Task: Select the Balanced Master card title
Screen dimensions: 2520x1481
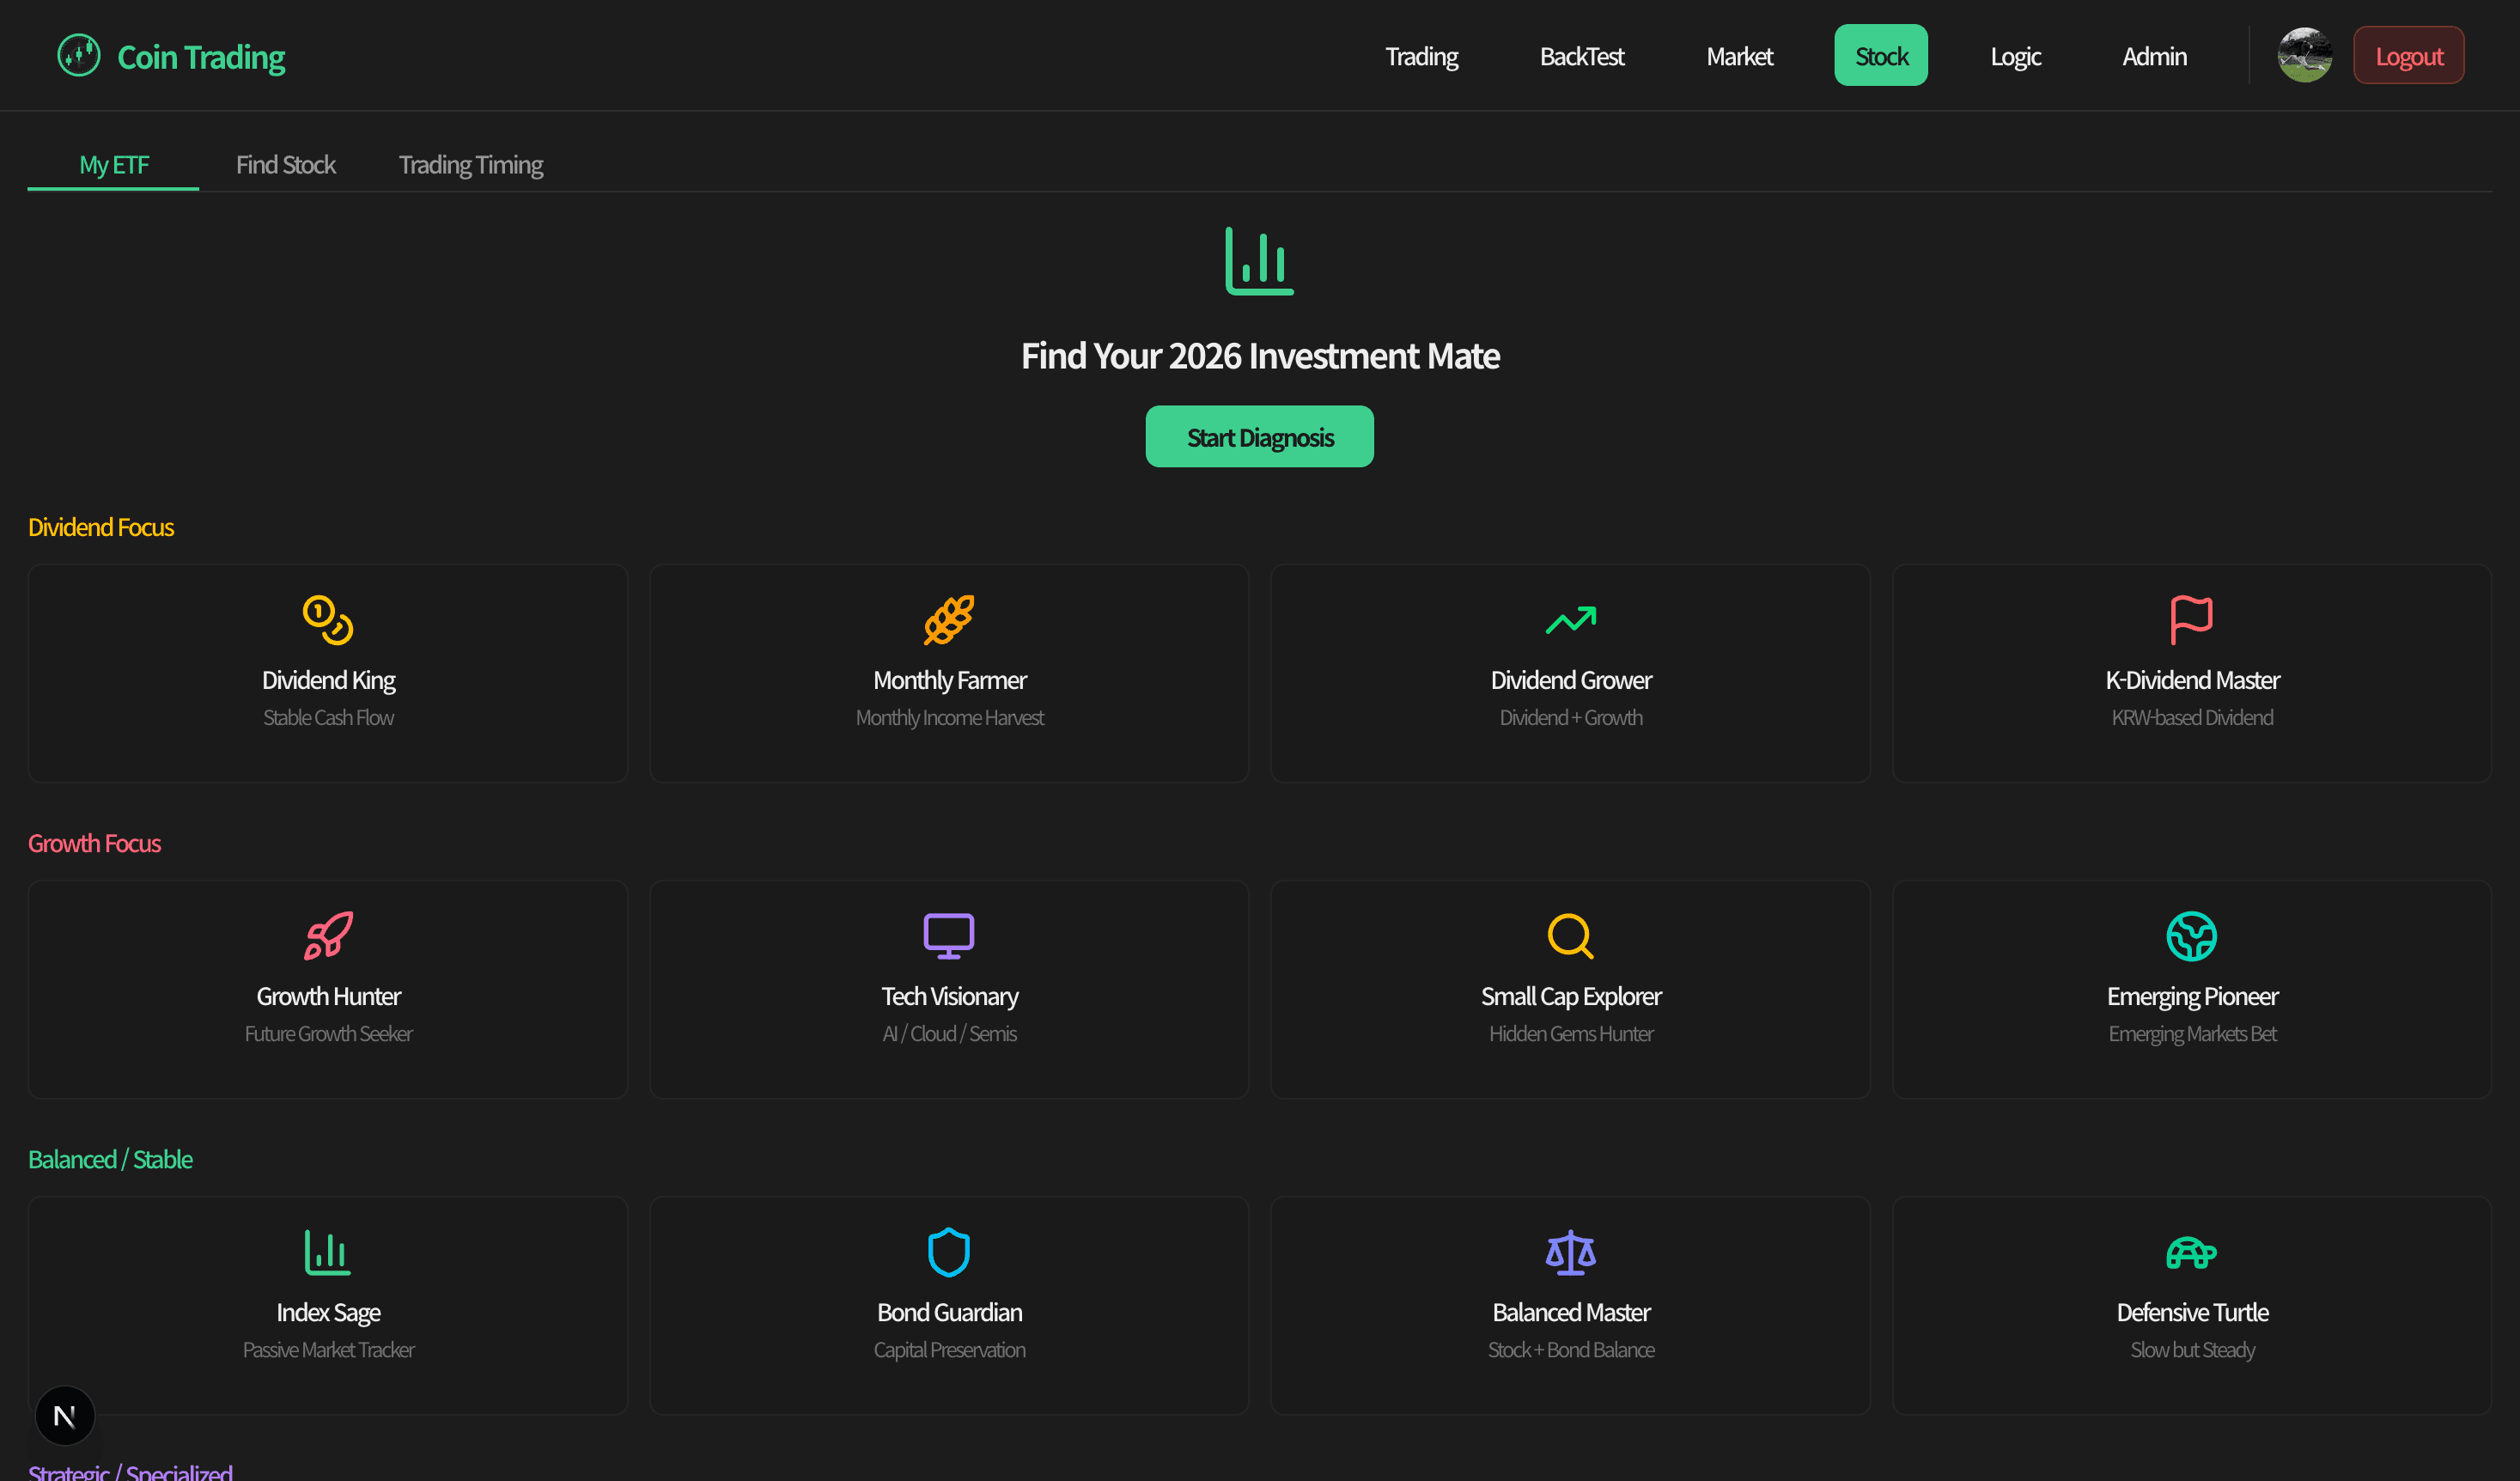Action: (1570, 1312)
